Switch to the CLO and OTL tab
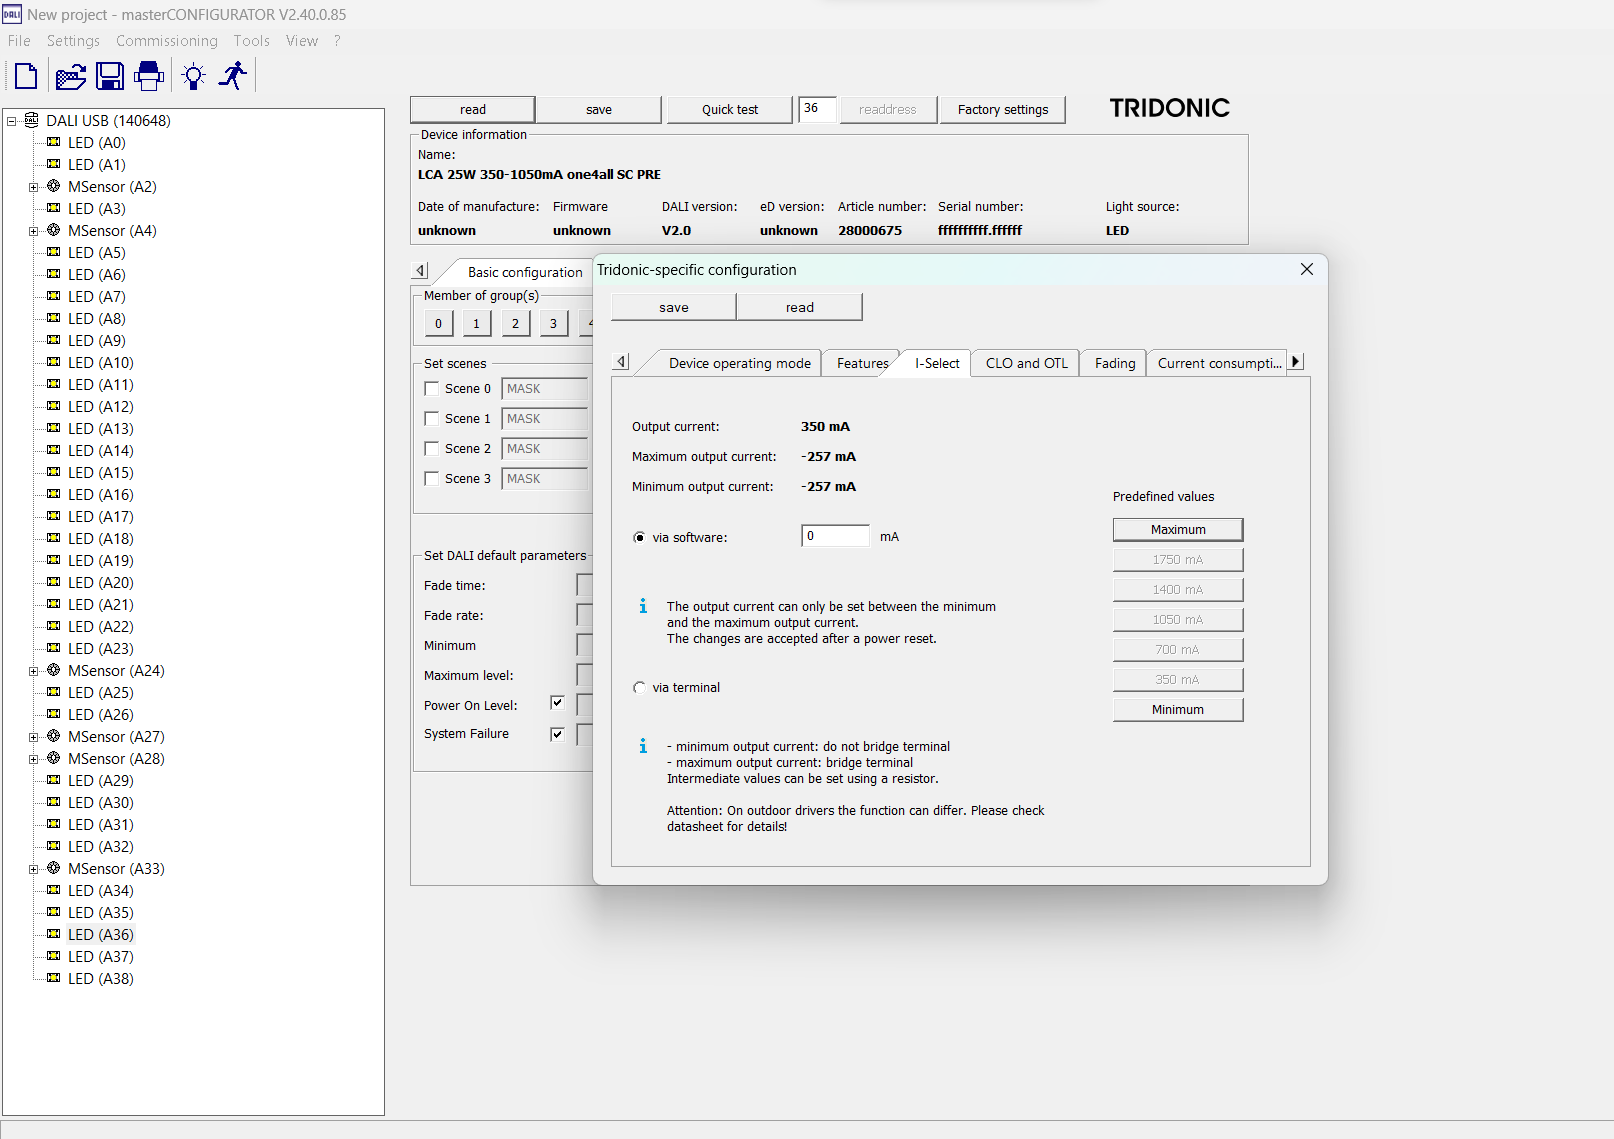Screen dimensions: 1614x1139 (1026, 363)
